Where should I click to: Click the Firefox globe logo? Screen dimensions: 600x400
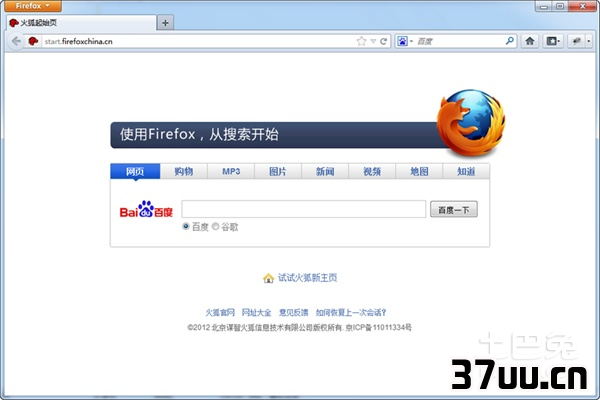[x=471, y=123]
